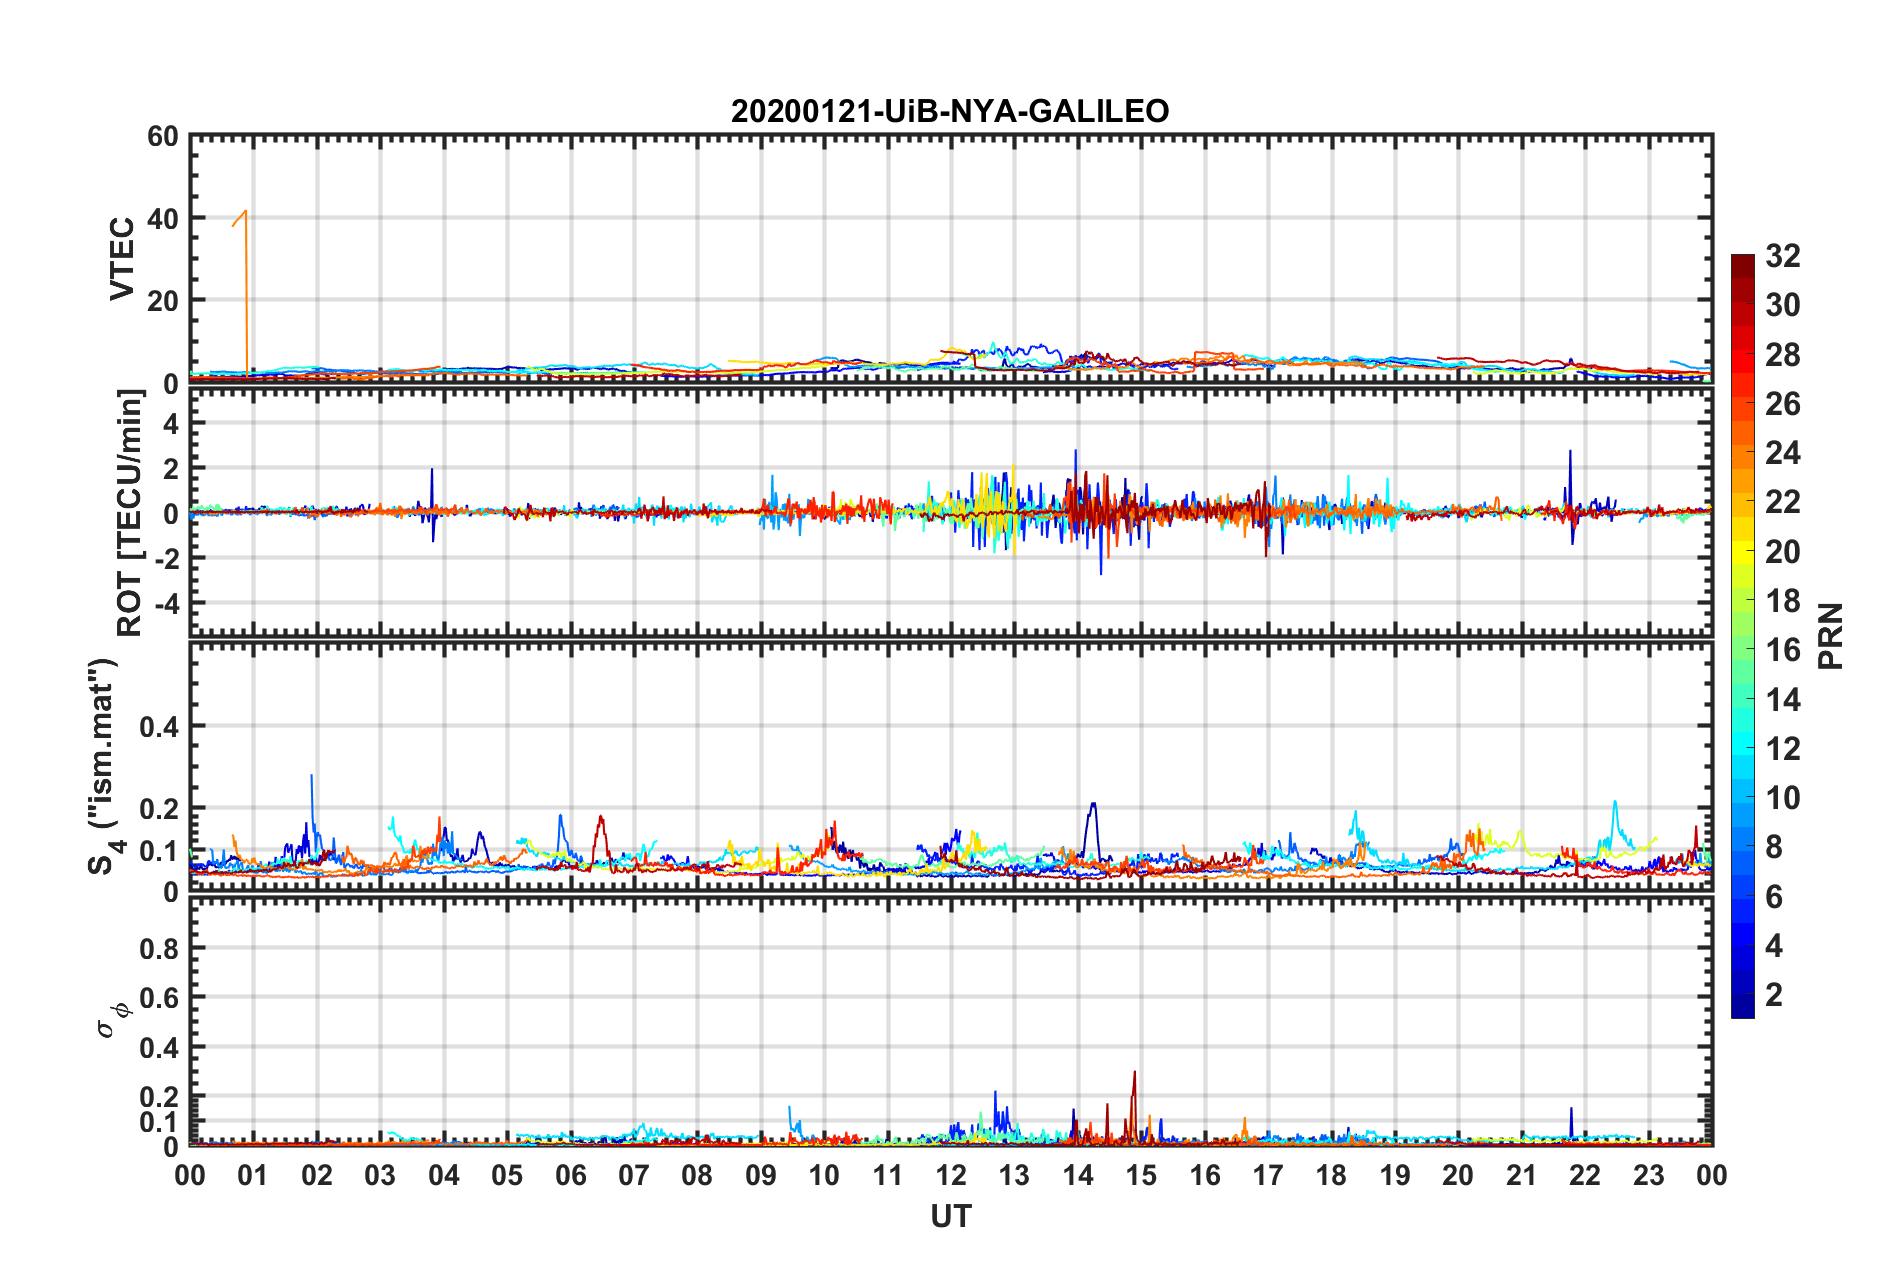Click the 20 tick on VTEC axis

click(x=163, y=301)
